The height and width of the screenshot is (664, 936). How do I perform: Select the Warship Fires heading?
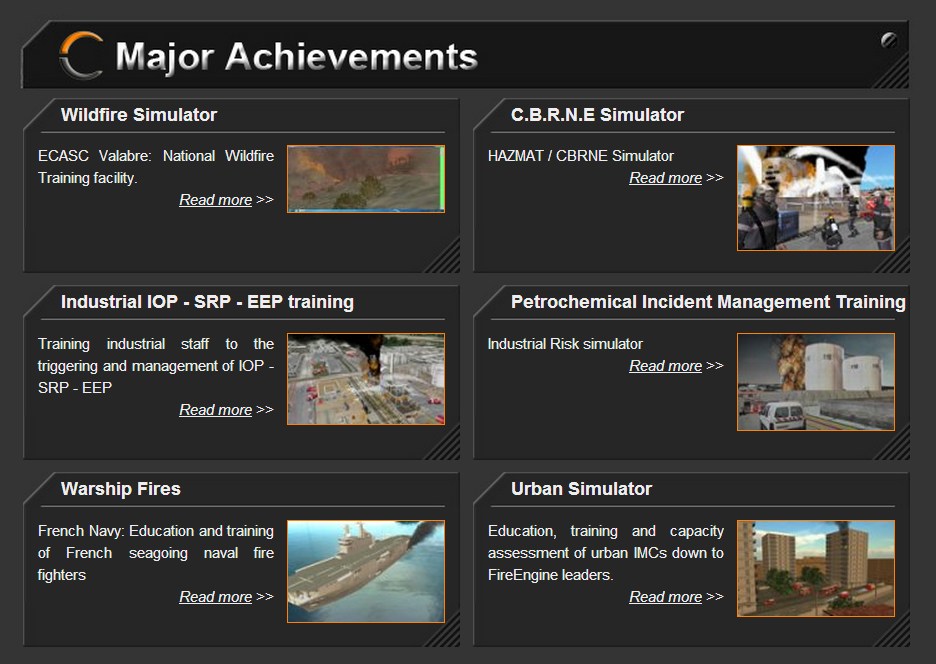point(121,489)
